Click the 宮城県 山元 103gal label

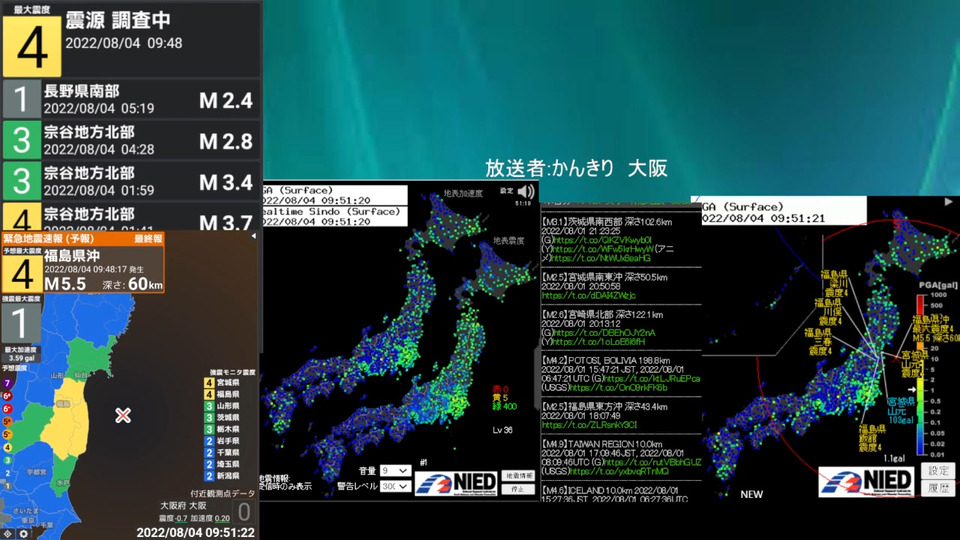[x=901, y=411]
